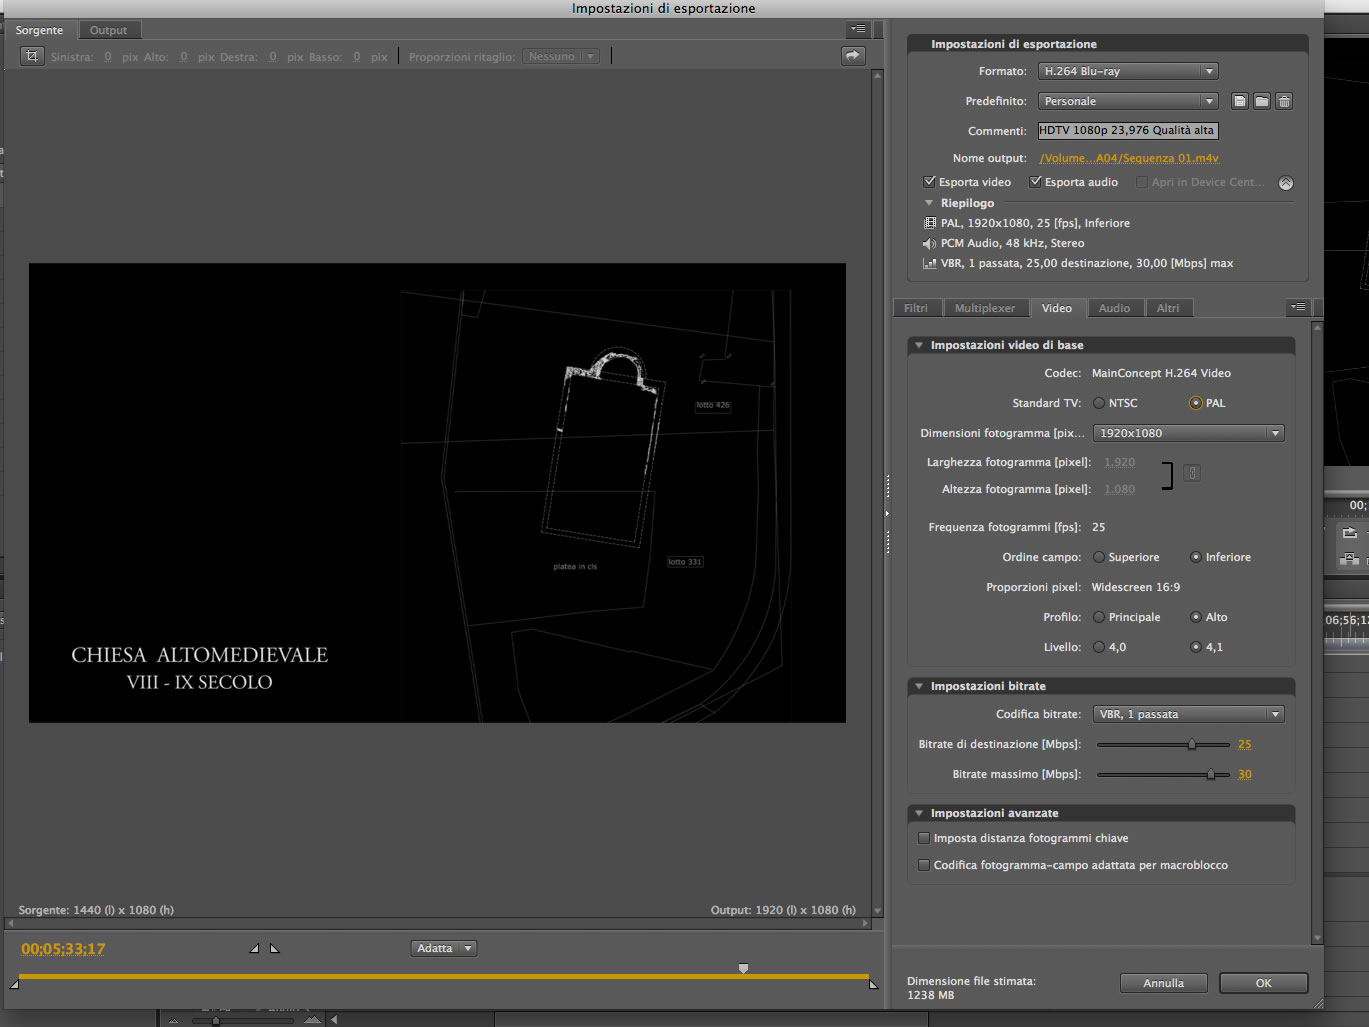
Task: Click the set out point triangle marker
Action: [275, 948]
